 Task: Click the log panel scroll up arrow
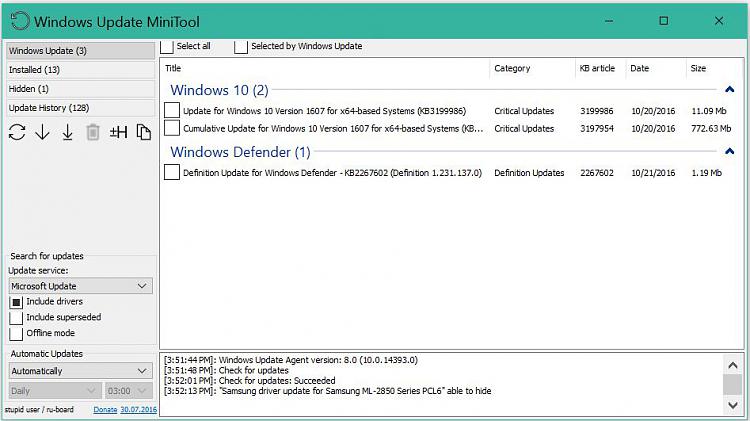(732, 366)
